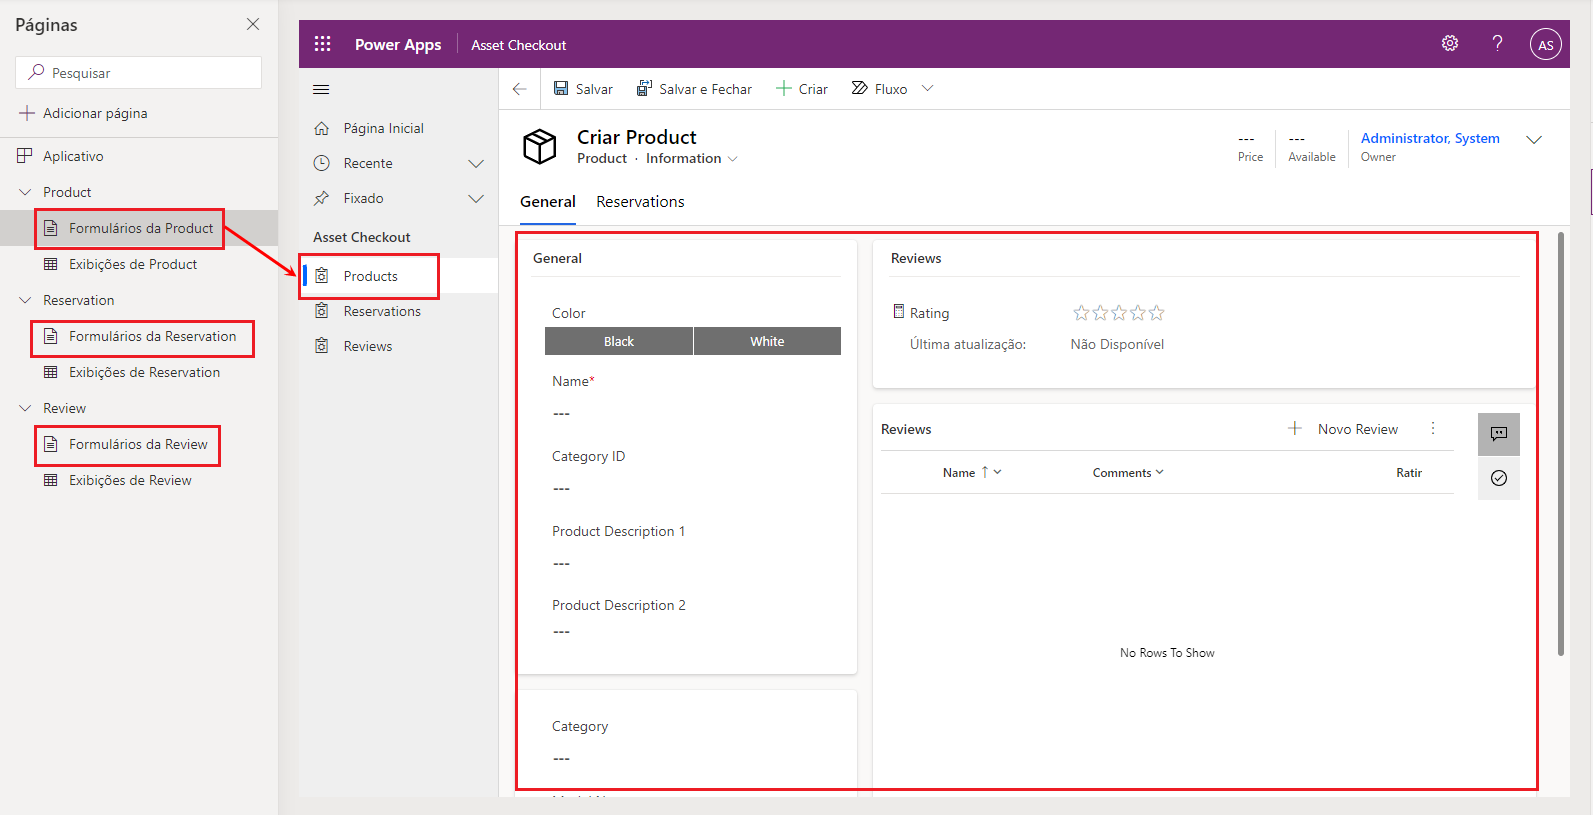The width and height of the screenshot is (1593, 815).
Task: Select the Black color option
Action: point(618,341)
